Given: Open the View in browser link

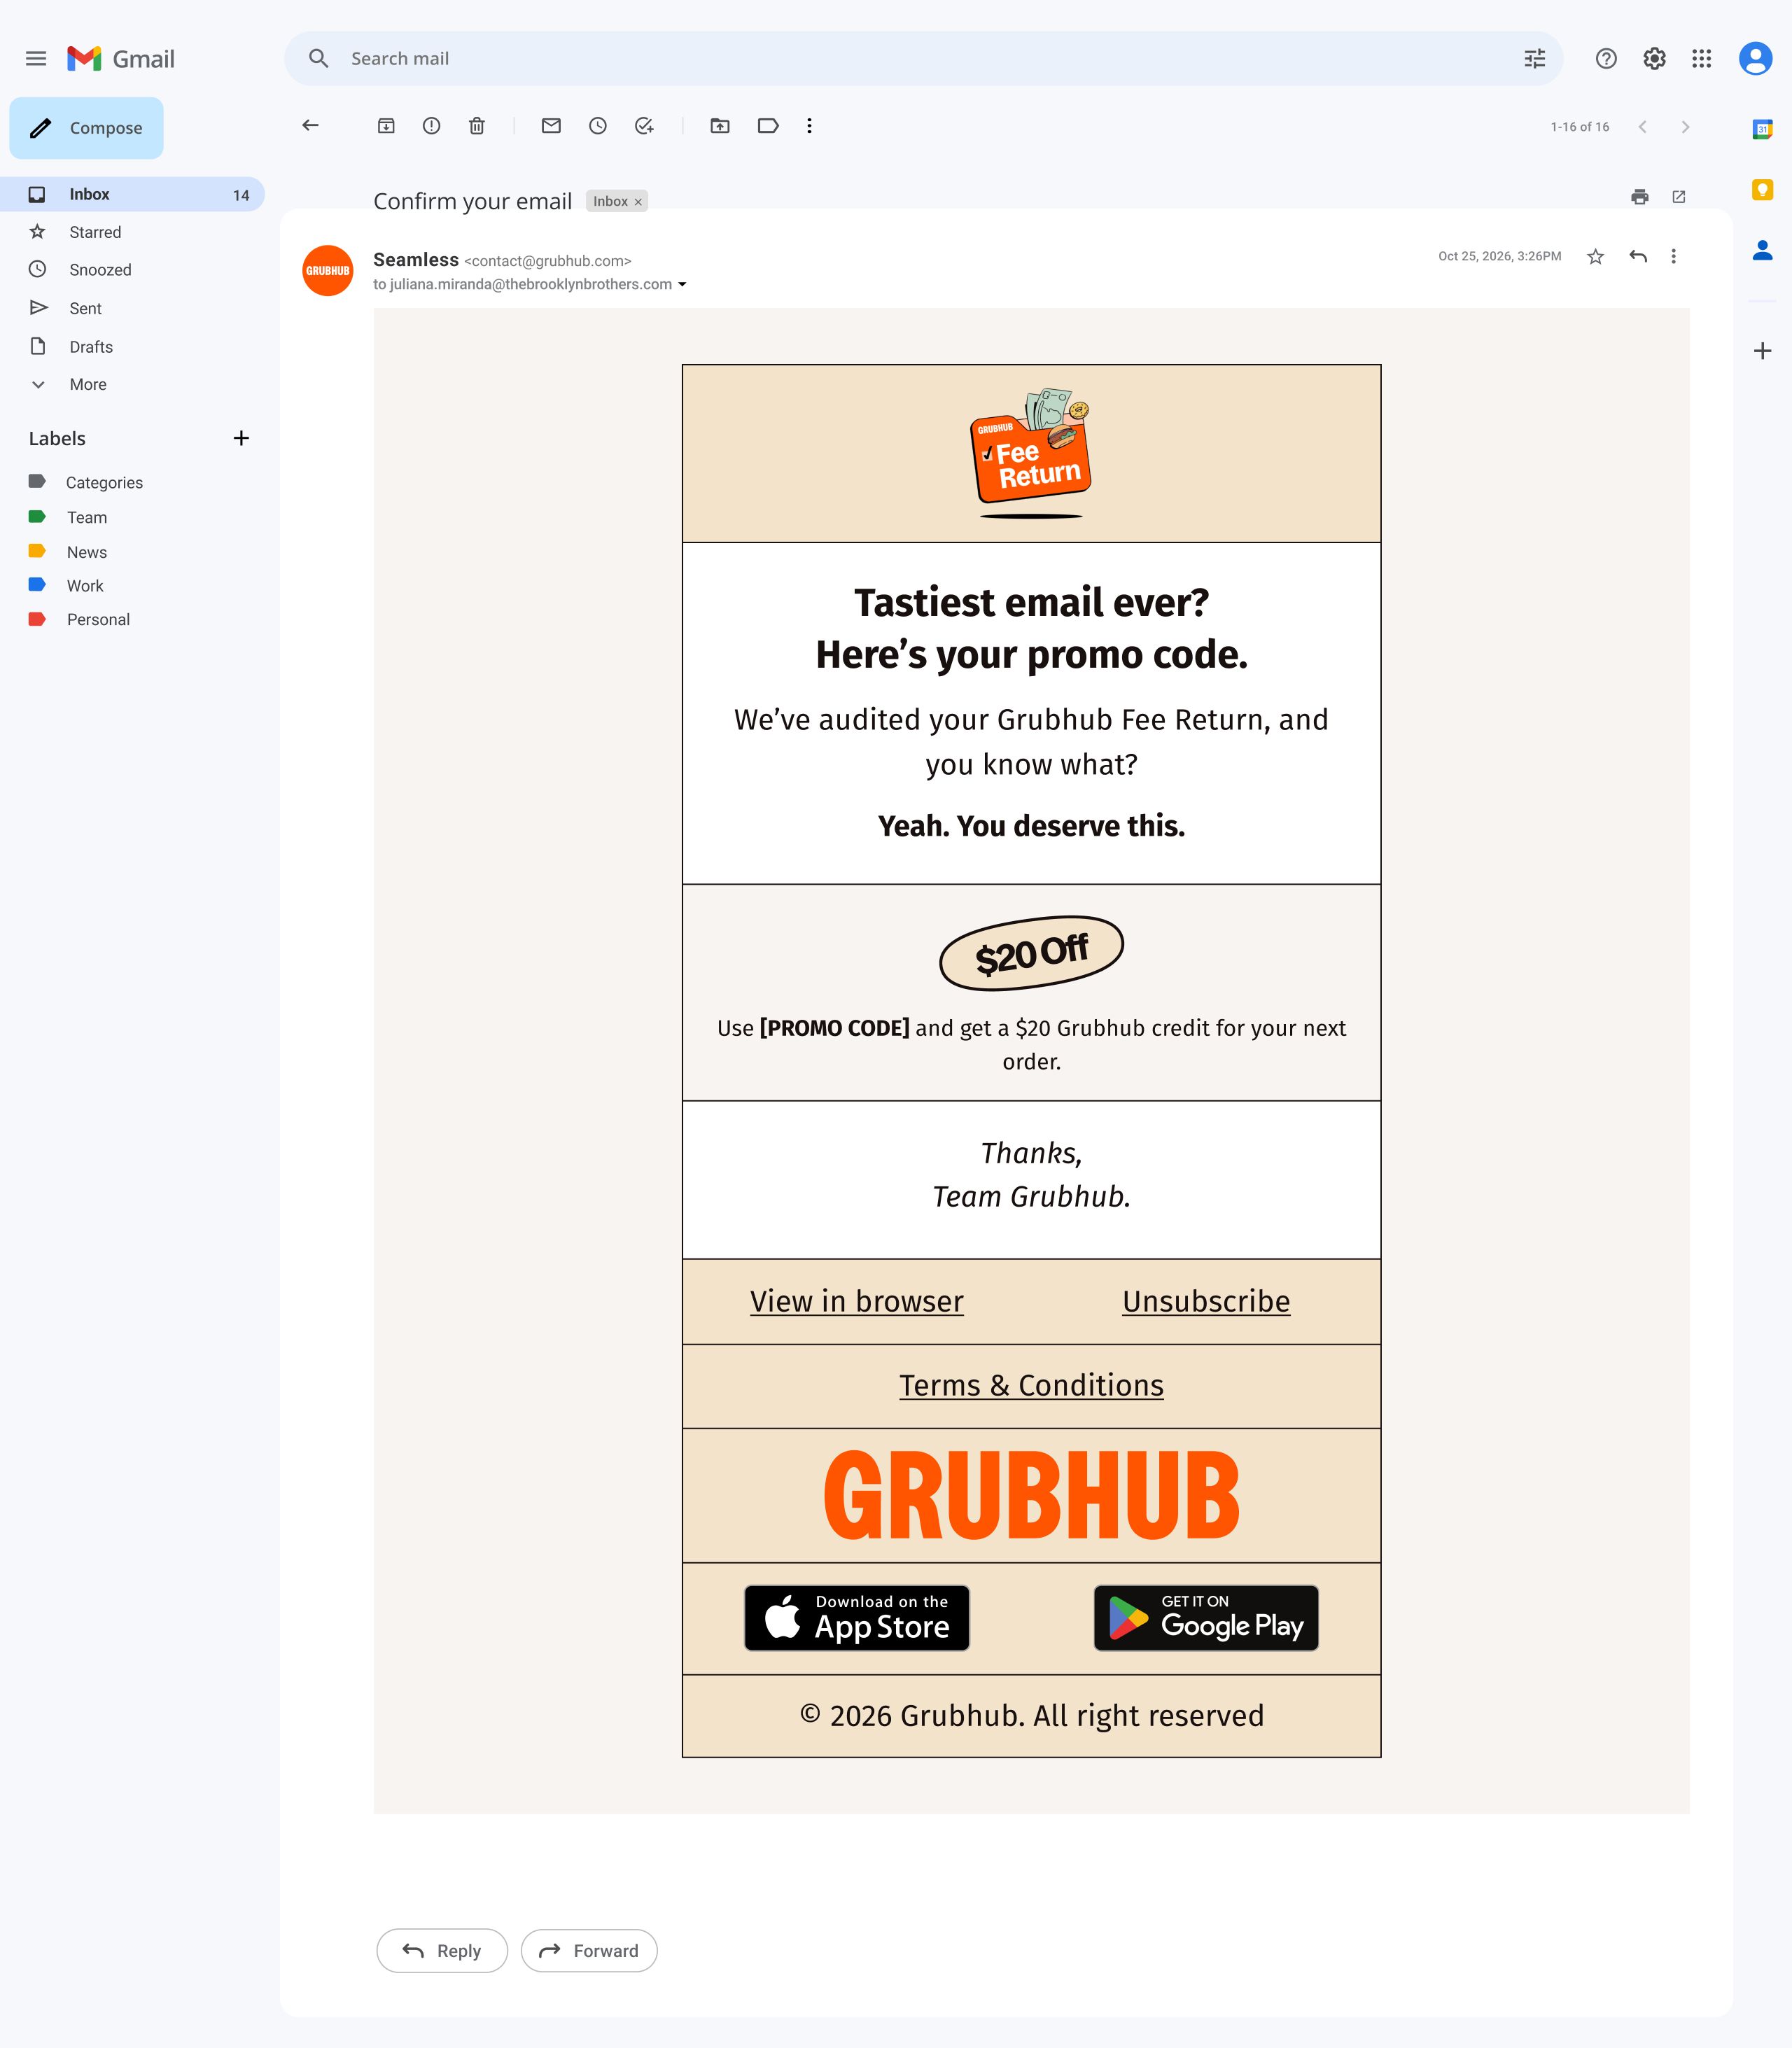Looking at the screenshot, I should point(857,1301).
